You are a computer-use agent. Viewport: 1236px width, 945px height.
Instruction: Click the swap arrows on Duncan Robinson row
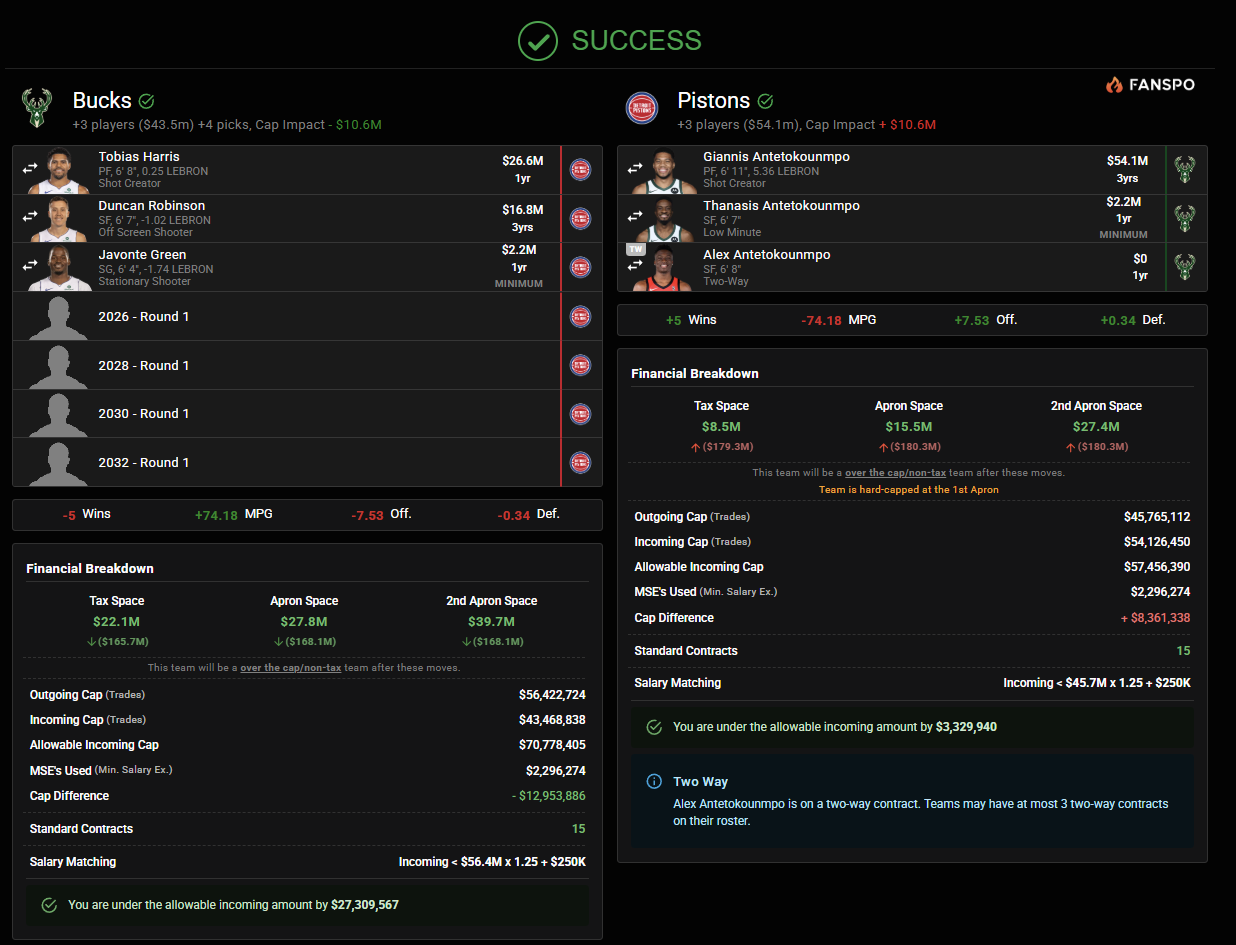pos(30,218)
